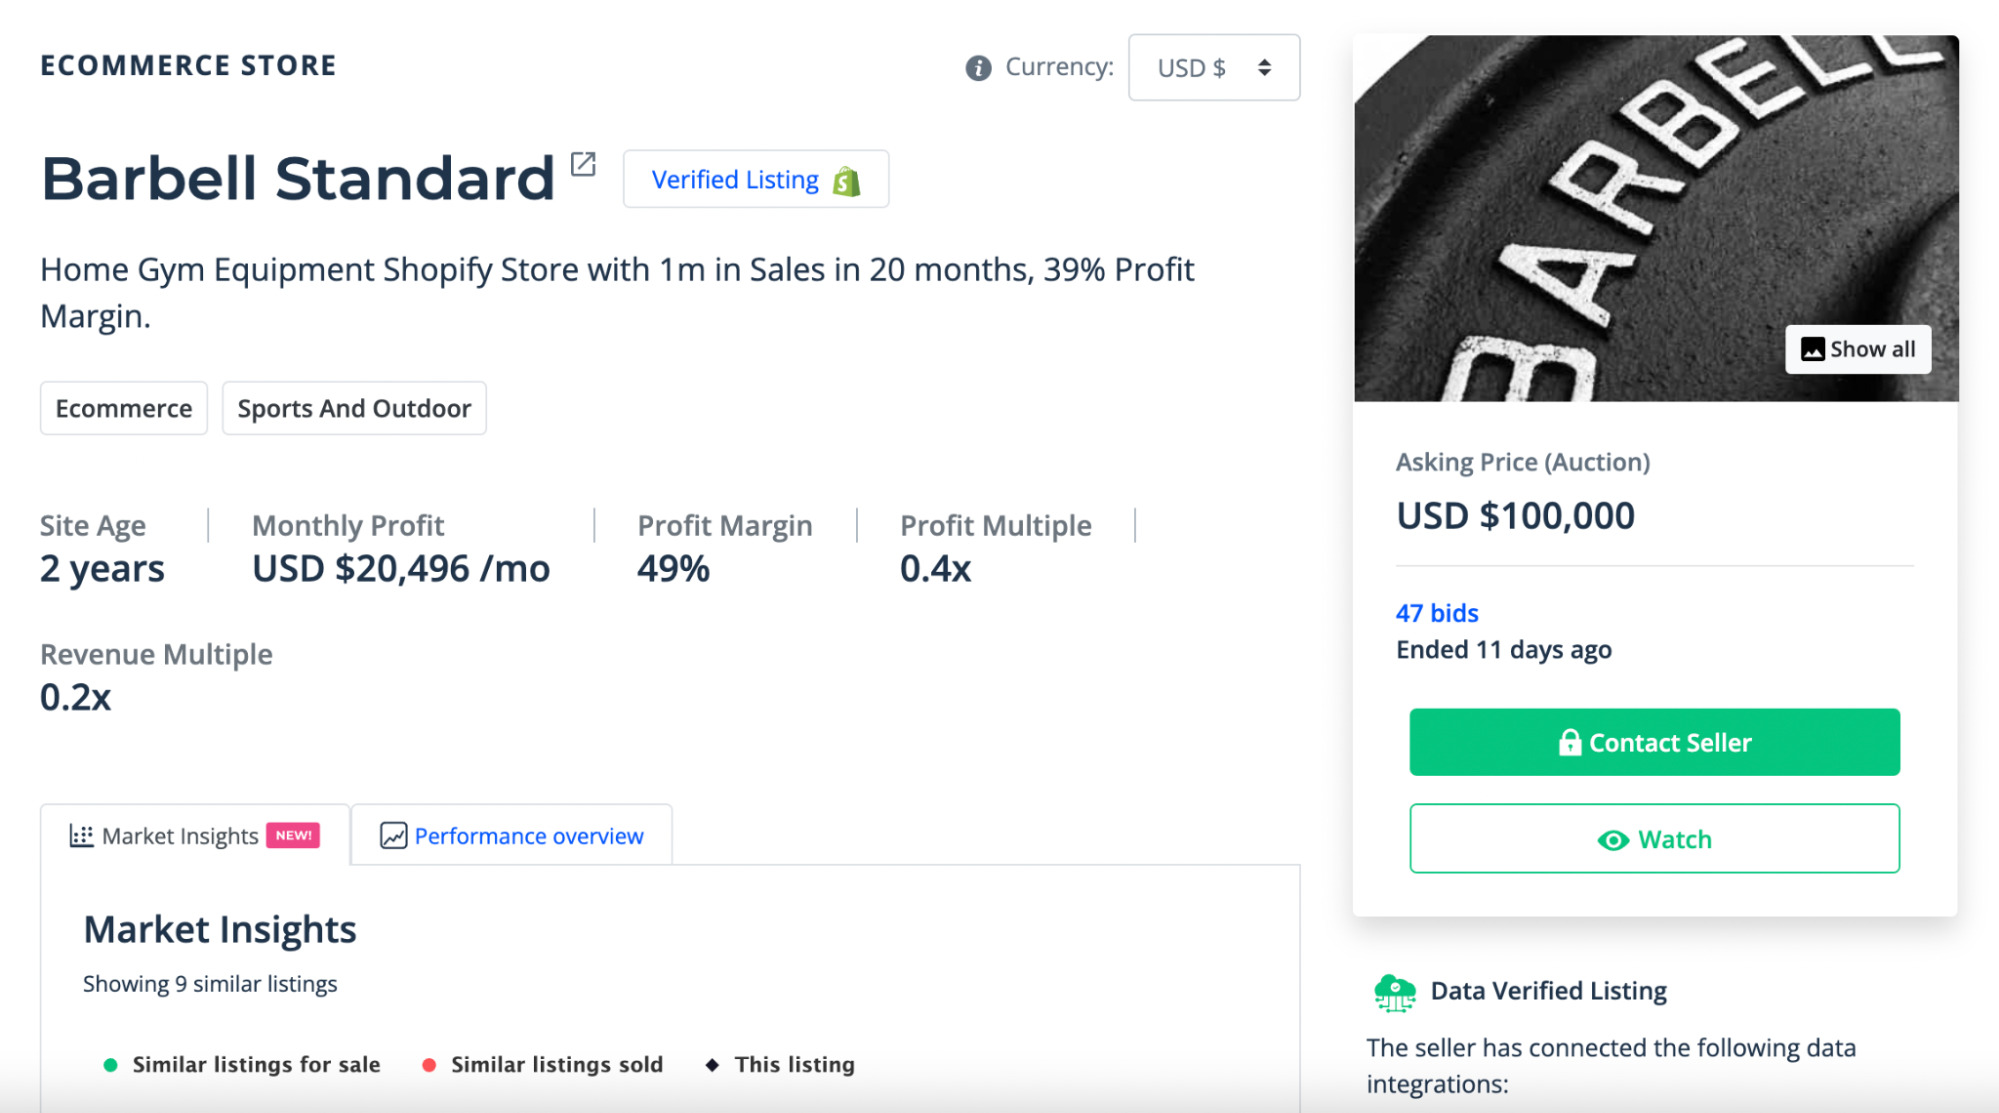Click the image icon on Show all button
Image resolution: width=1999 pixels, height=1113 pixels.
pos(1812,349)
